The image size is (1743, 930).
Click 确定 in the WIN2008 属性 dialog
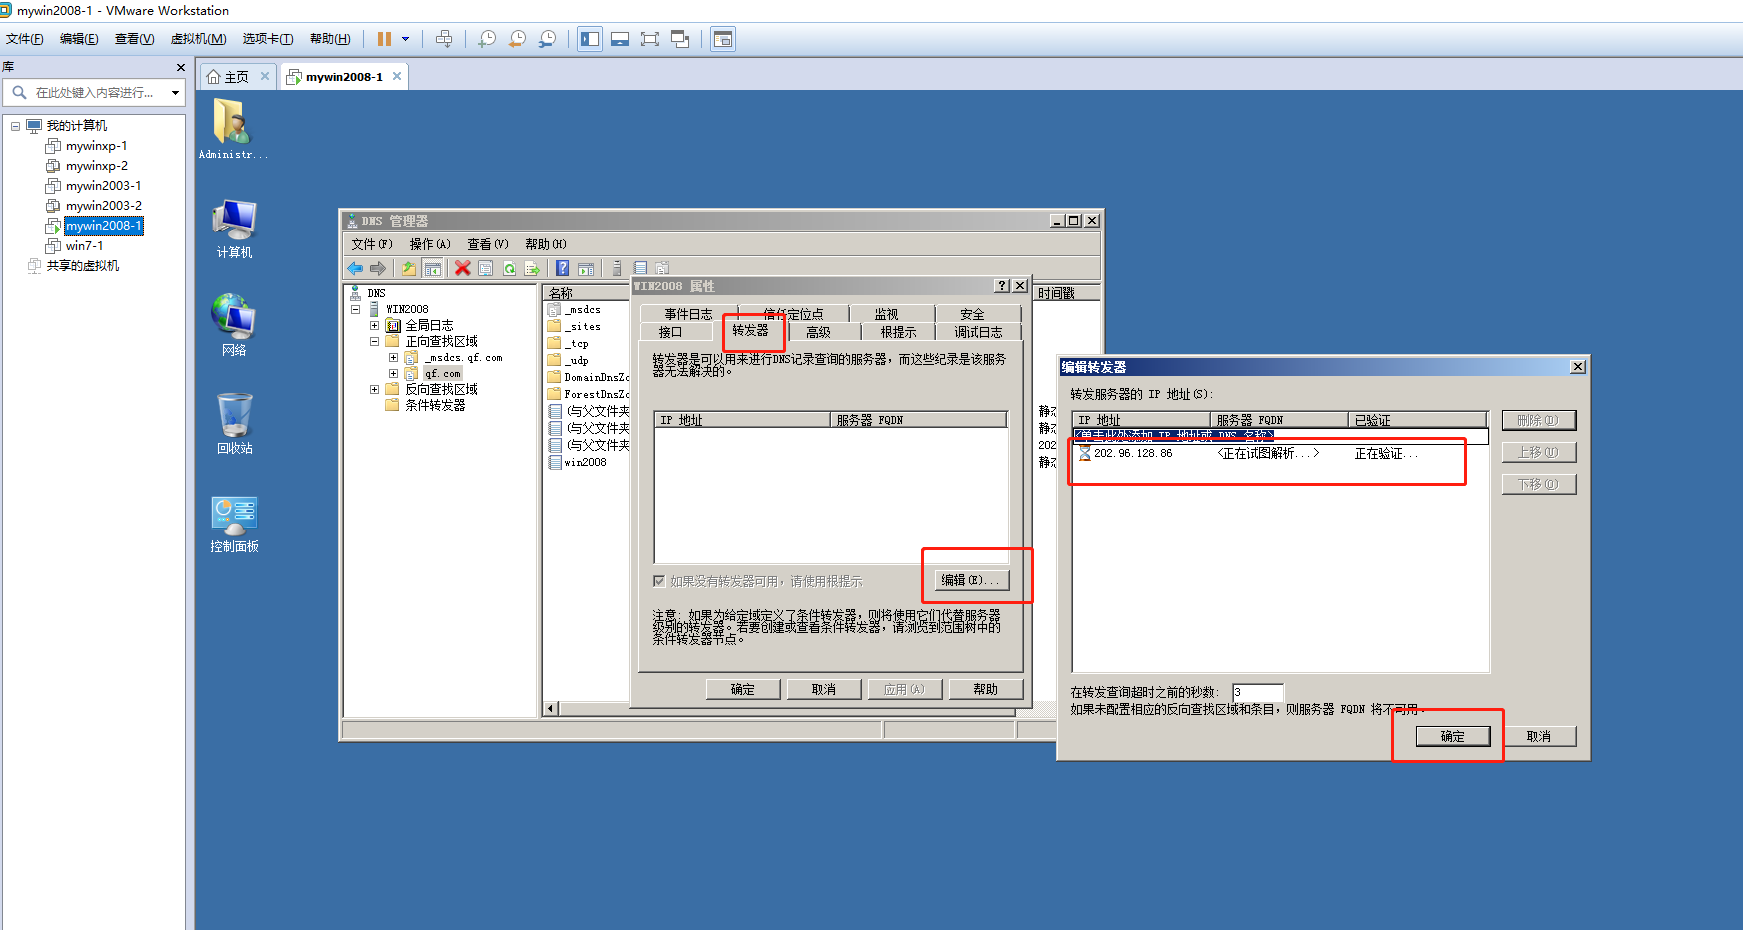pyautogui.click(x=742, y=689)
